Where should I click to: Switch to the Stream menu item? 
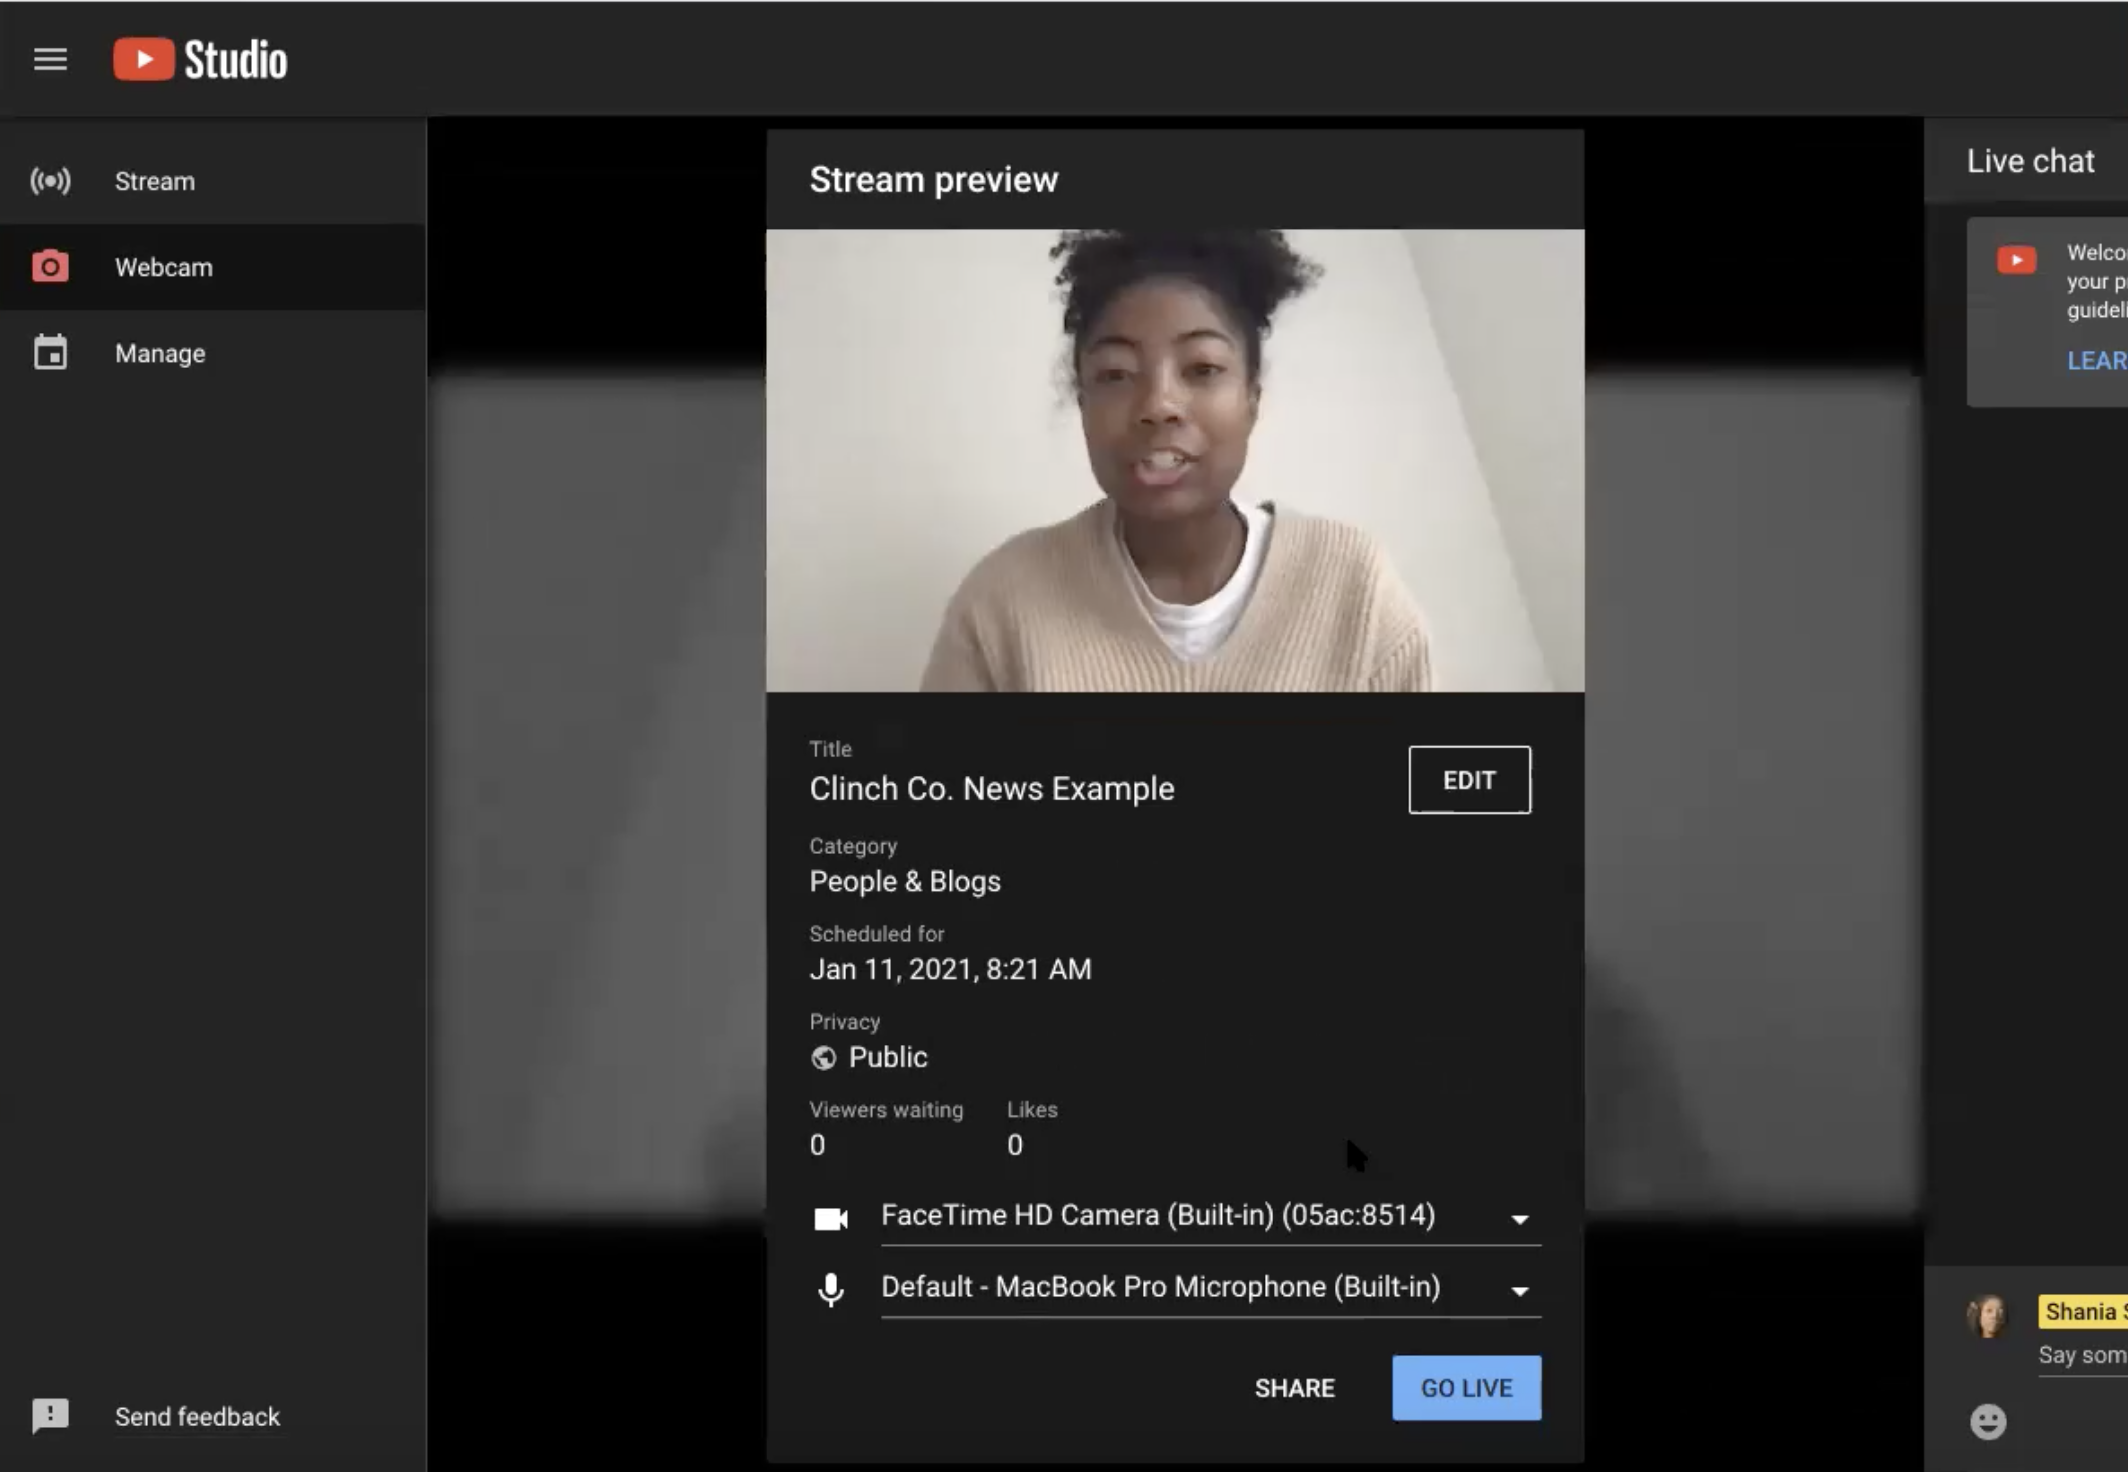[x=155, y=181]
